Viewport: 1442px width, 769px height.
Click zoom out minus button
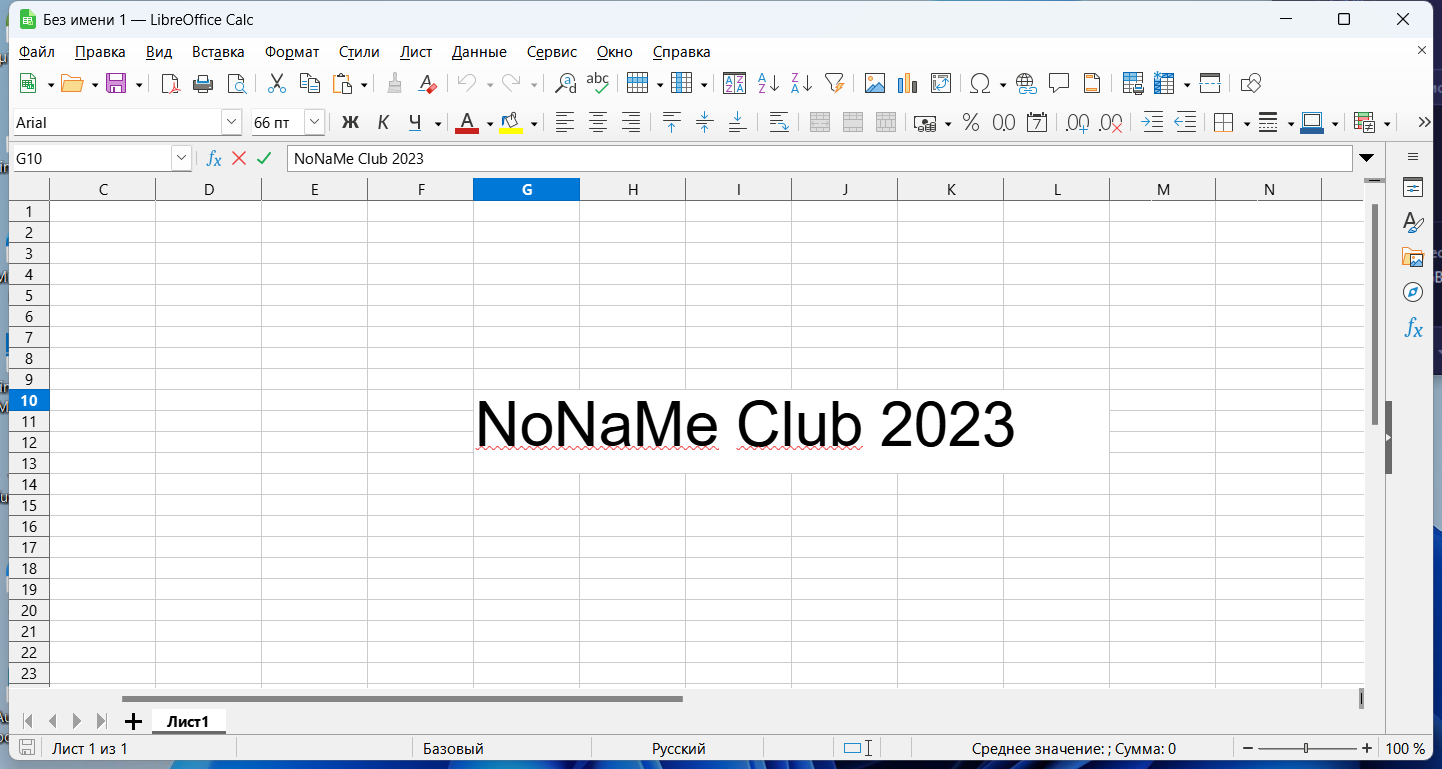1247,748
